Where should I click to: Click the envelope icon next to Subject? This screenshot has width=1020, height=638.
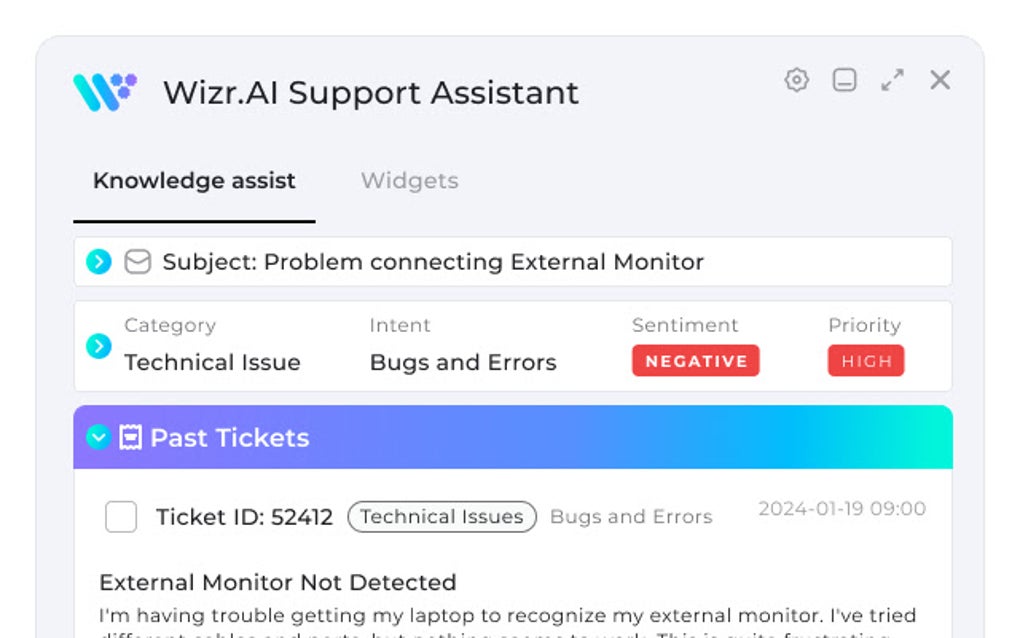coord(136,261)
